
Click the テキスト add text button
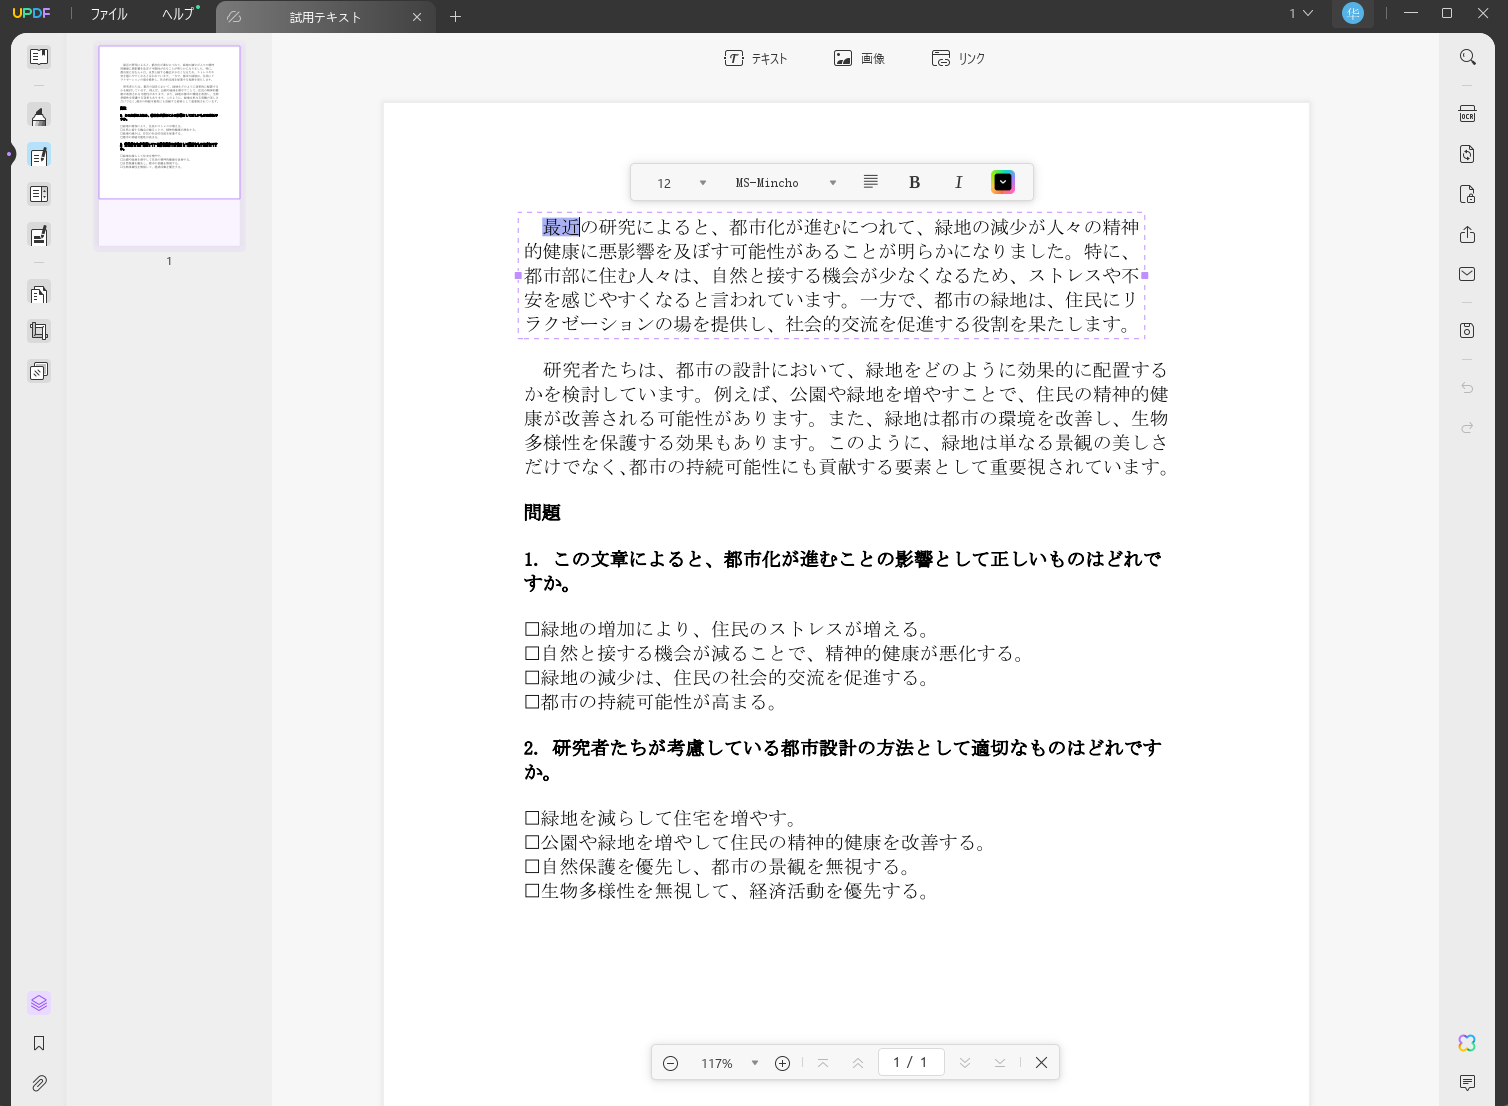756,59
